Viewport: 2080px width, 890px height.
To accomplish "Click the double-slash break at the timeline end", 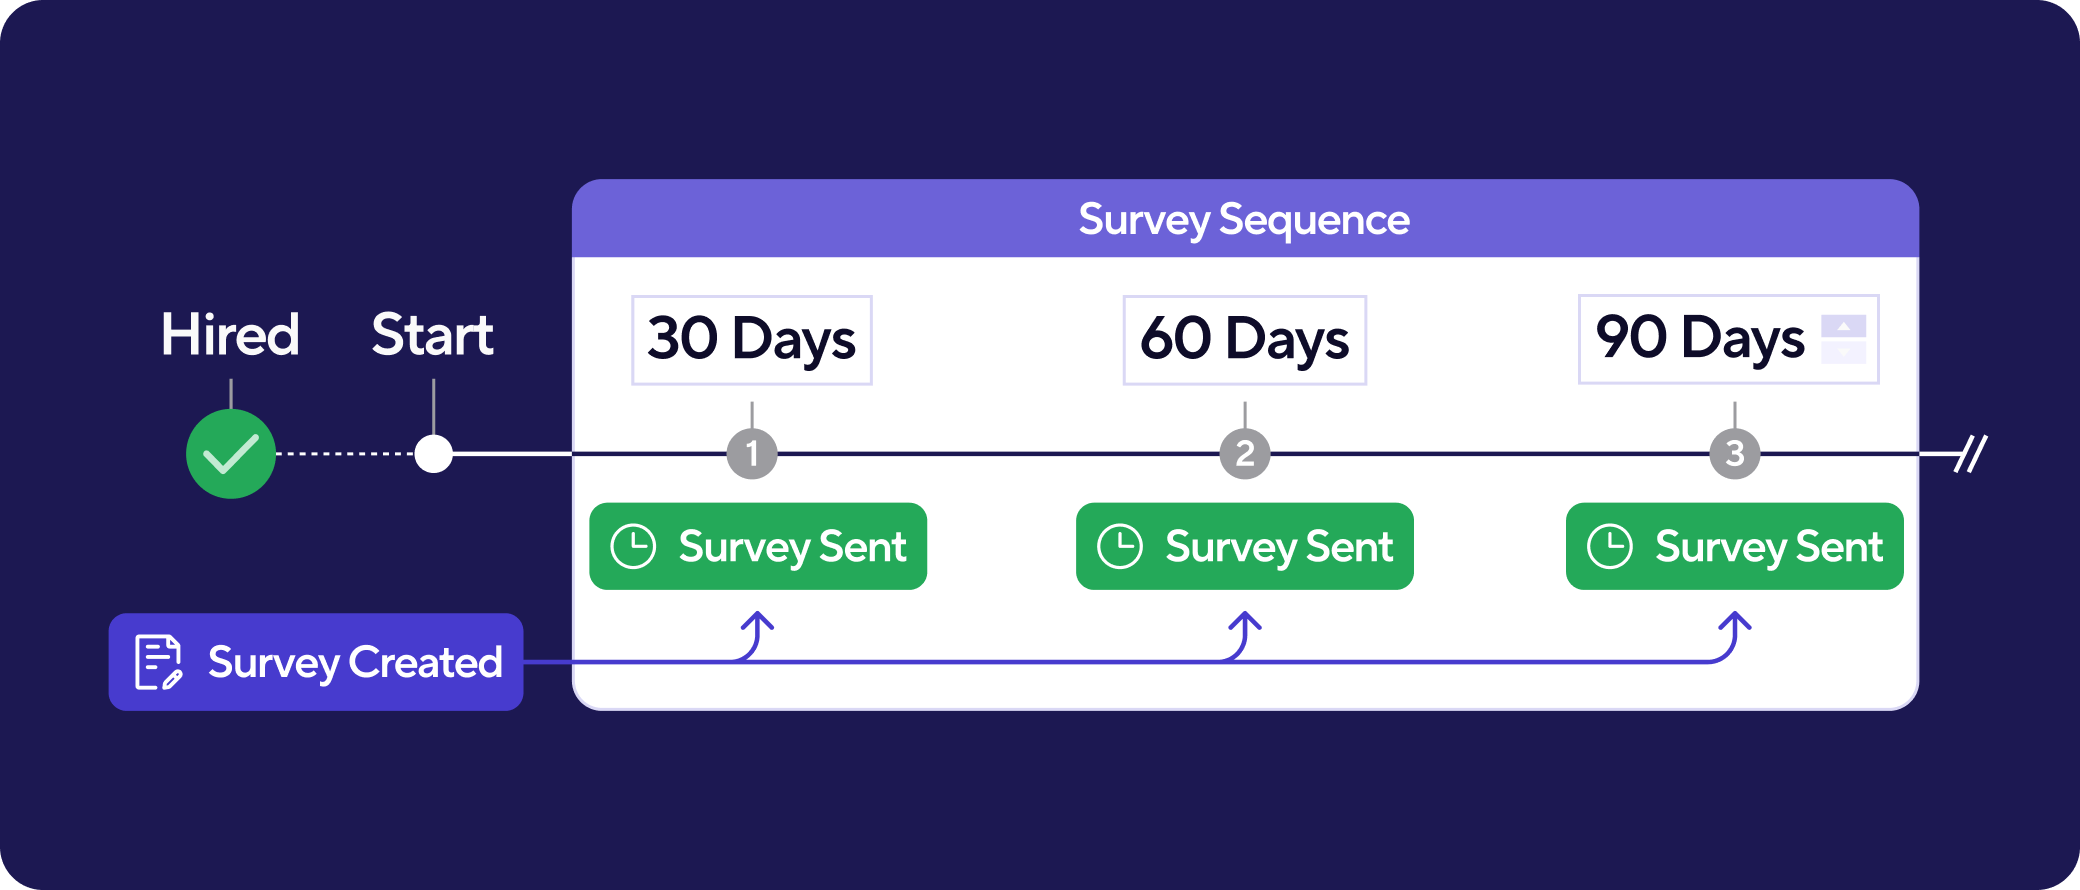I will point(1971,454).
